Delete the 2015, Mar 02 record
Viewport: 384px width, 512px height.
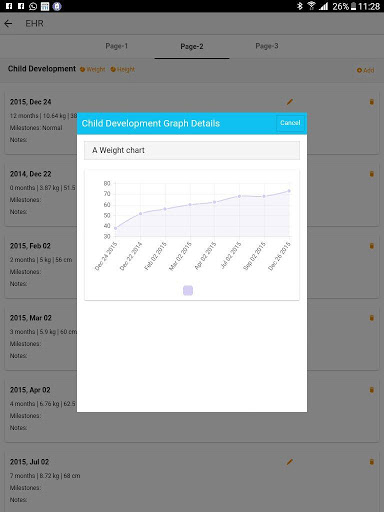coord(372,318)
